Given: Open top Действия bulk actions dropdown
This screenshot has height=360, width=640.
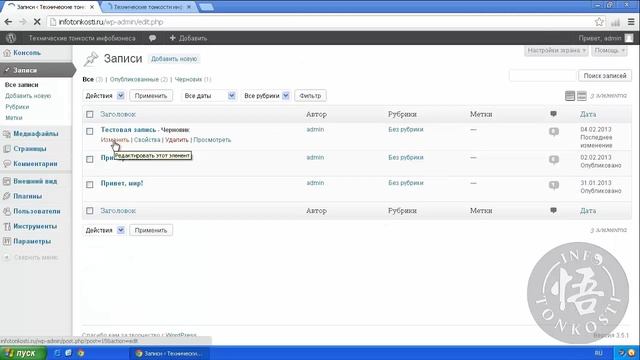Looking at the screenshot, I should (x=104, y=96).
